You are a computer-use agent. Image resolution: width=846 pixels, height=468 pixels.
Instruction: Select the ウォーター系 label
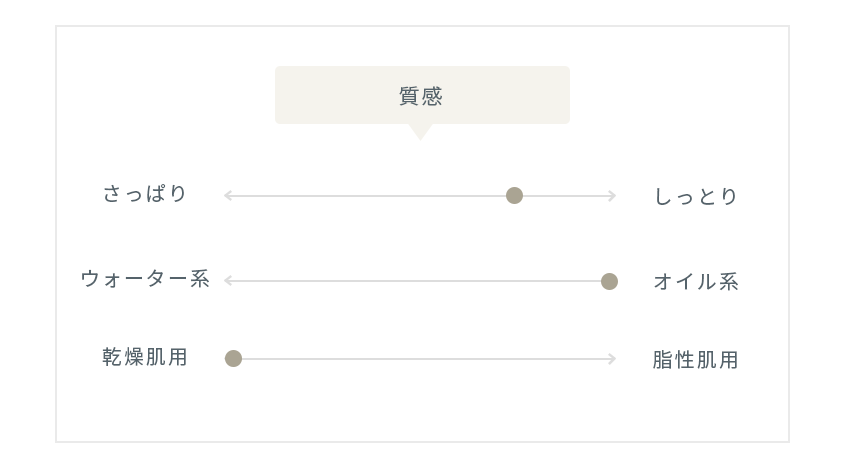point(145,279)
